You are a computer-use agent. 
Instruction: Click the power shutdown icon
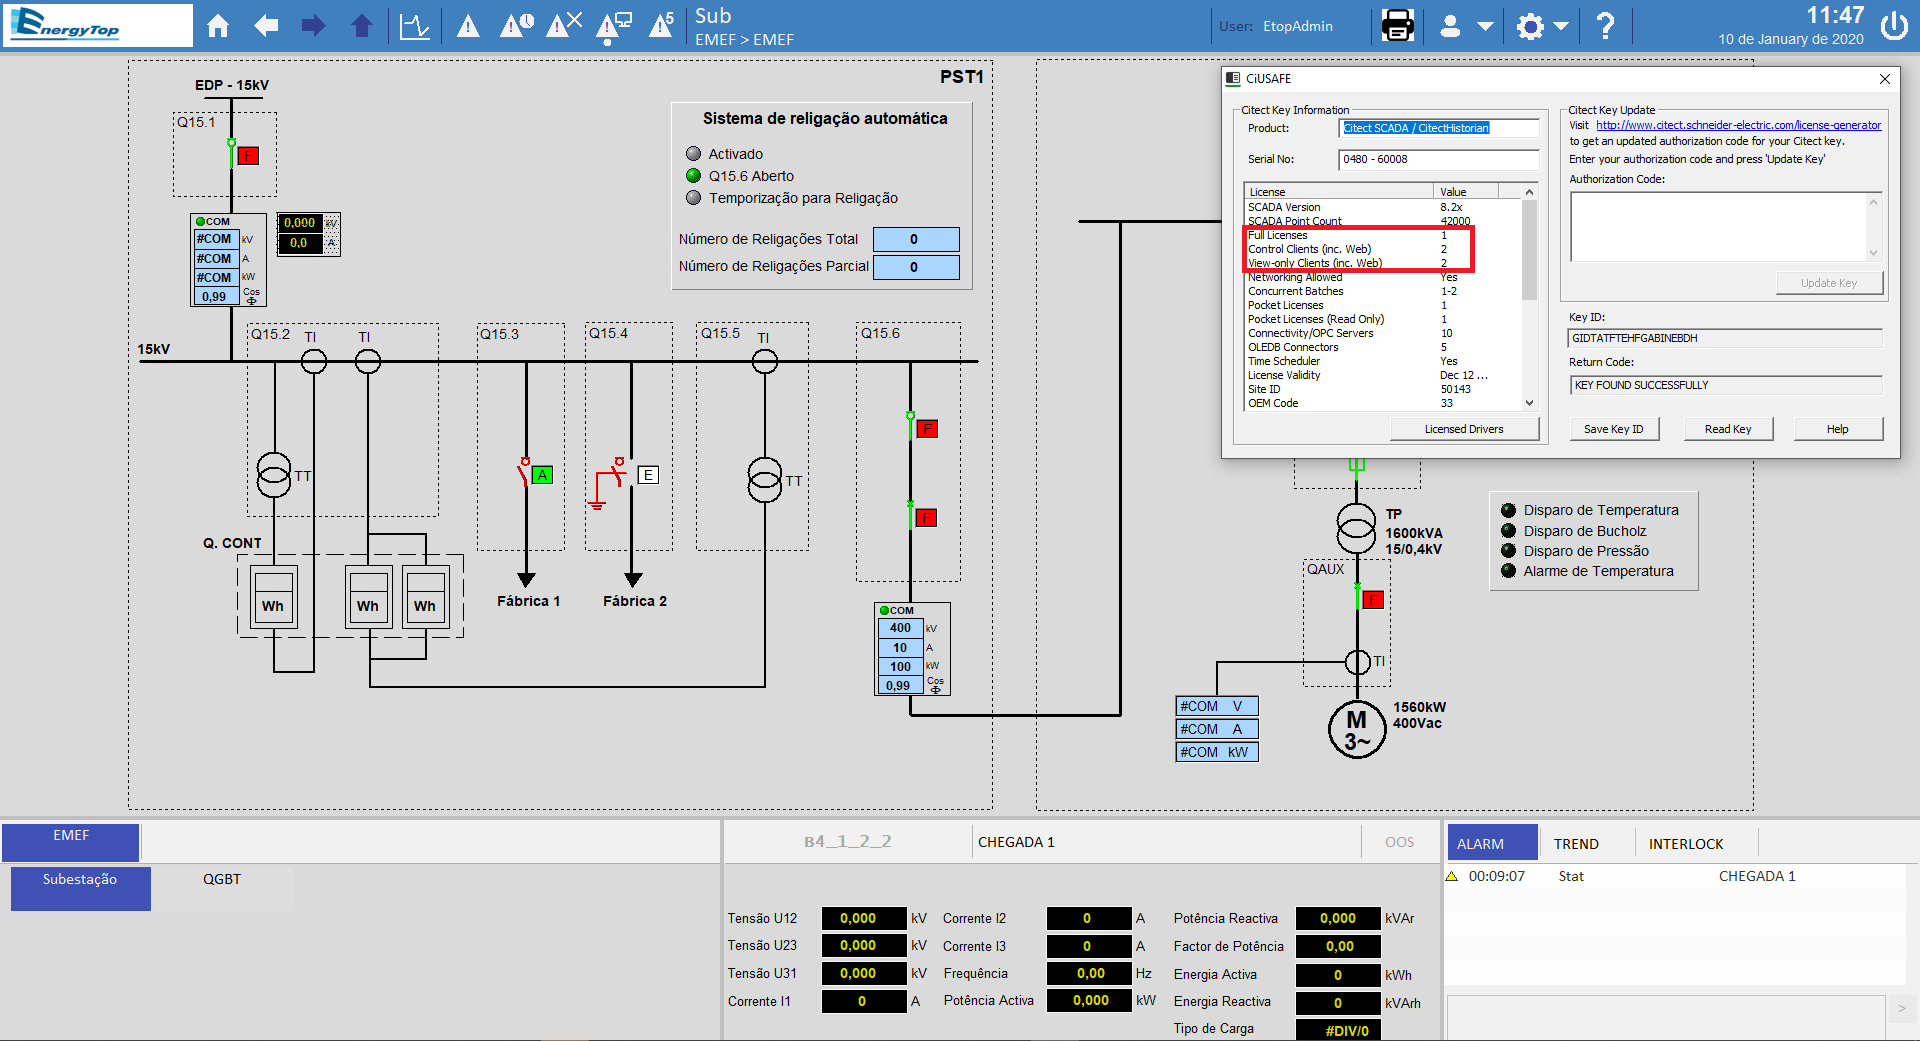(1894, 27)
